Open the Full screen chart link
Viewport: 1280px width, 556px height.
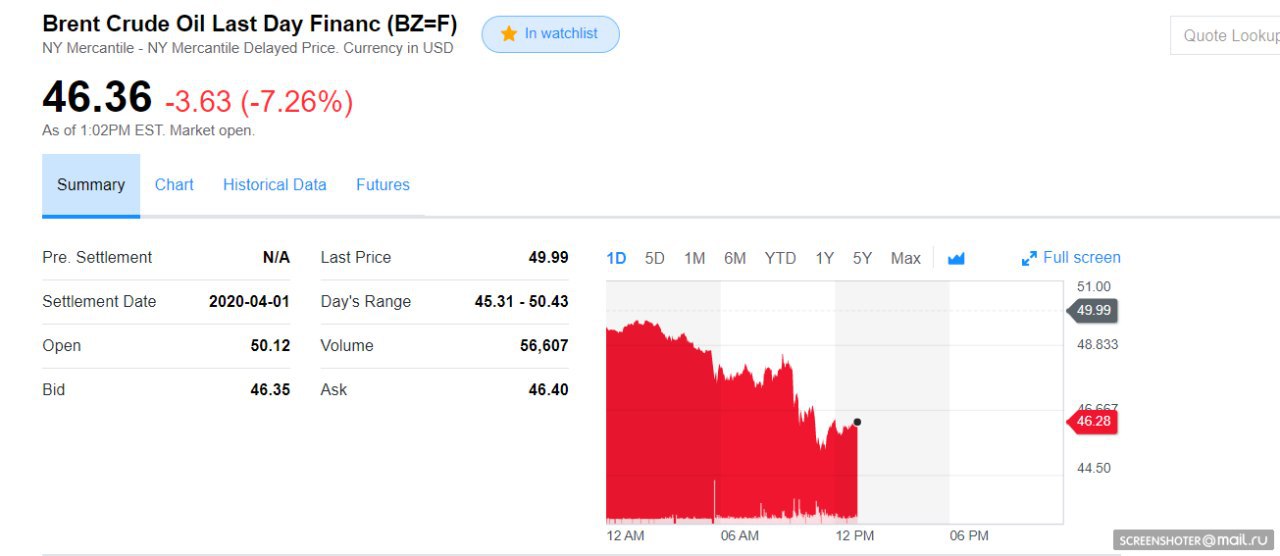click(1071, 258)
